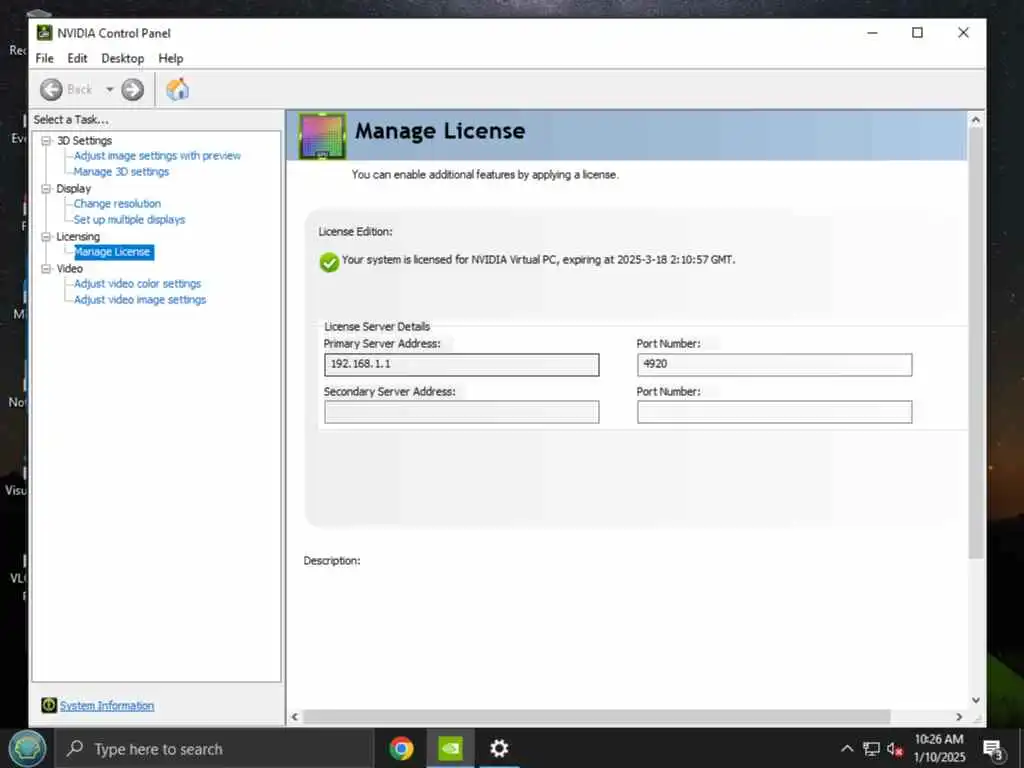Open Chrome from the taskbar

pos(401,748)
